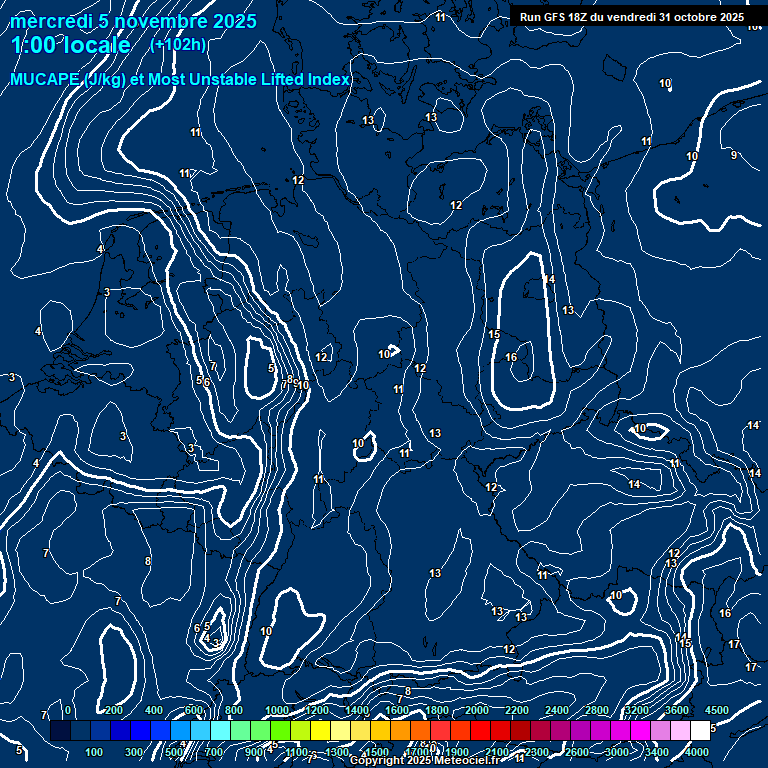Click the 100 value label below legend
The height and width of the screenshot is (768, 768).
(x=95, y=752)
